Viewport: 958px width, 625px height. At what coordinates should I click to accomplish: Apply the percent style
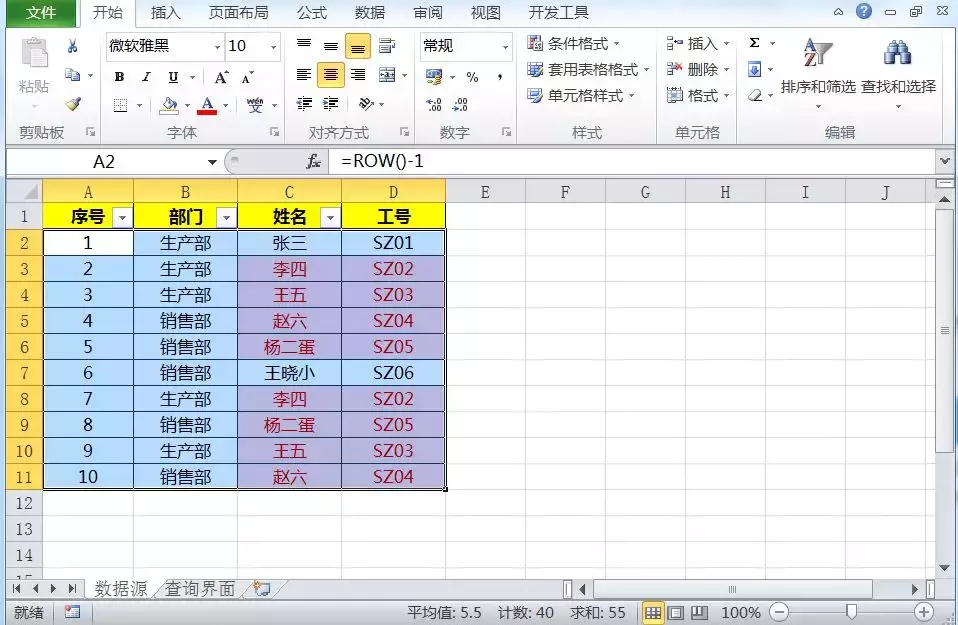[x=472, y=76]
